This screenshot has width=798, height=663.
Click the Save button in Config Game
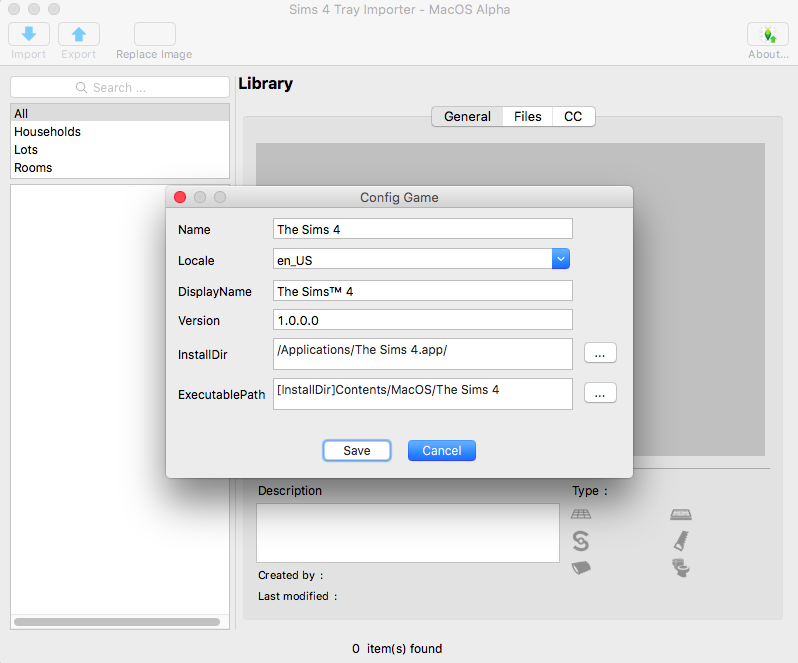coord(357,451)
